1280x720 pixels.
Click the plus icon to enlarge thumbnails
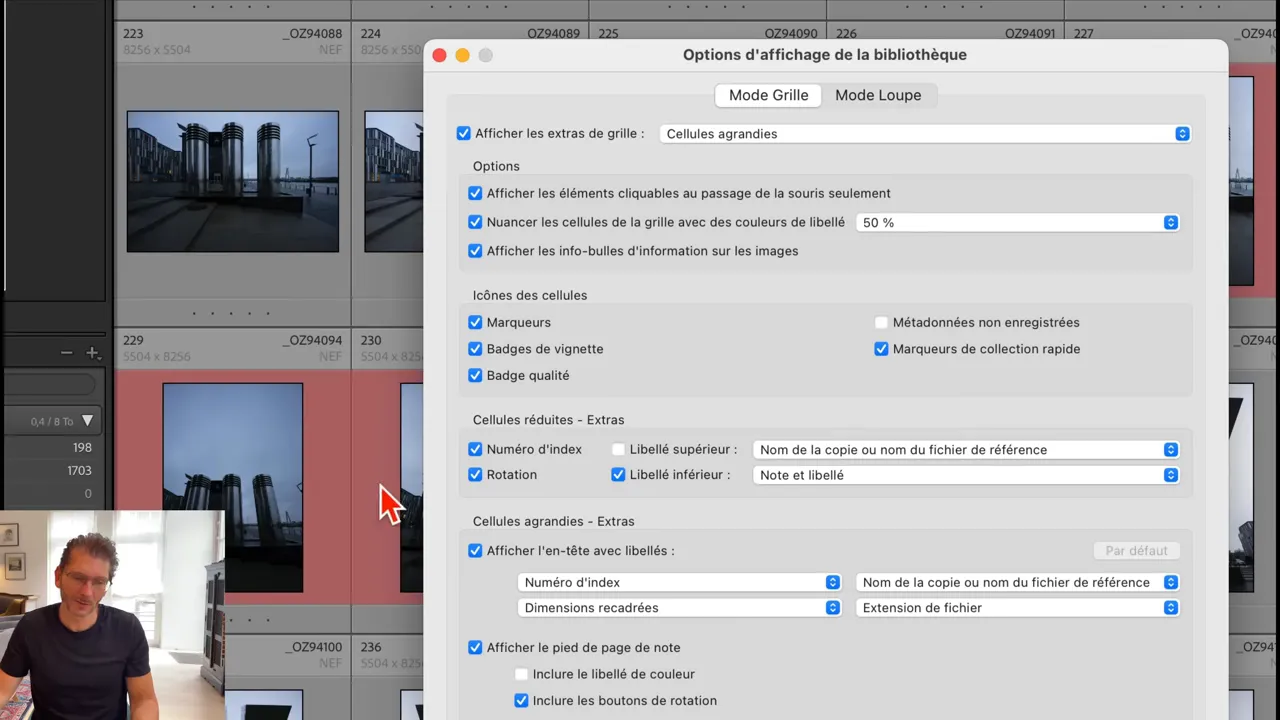point(93,352)
